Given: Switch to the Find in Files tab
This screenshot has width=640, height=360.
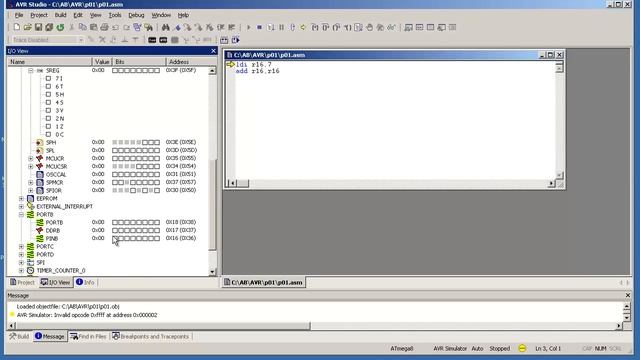Looking at the screenshot, I should 88,336.
